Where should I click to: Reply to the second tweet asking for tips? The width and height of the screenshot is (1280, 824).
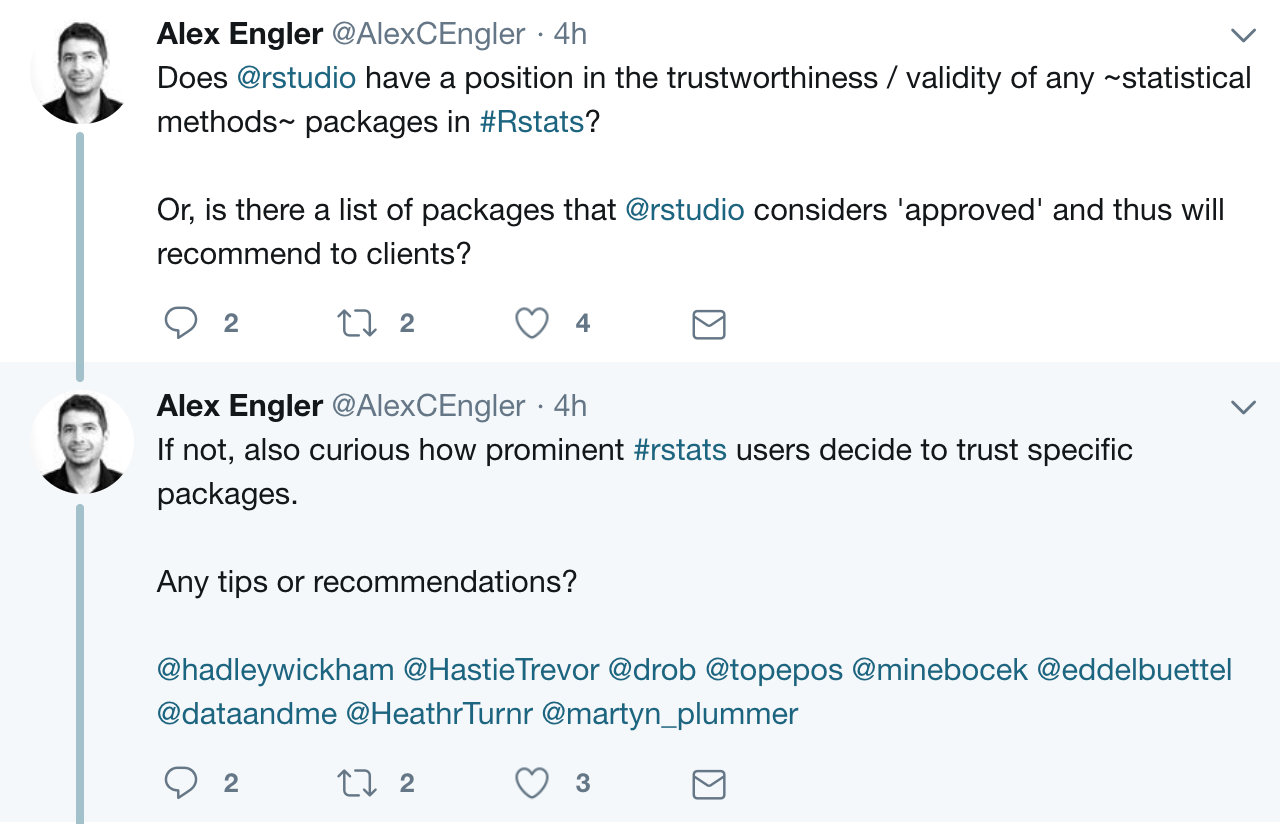[181, 783]
